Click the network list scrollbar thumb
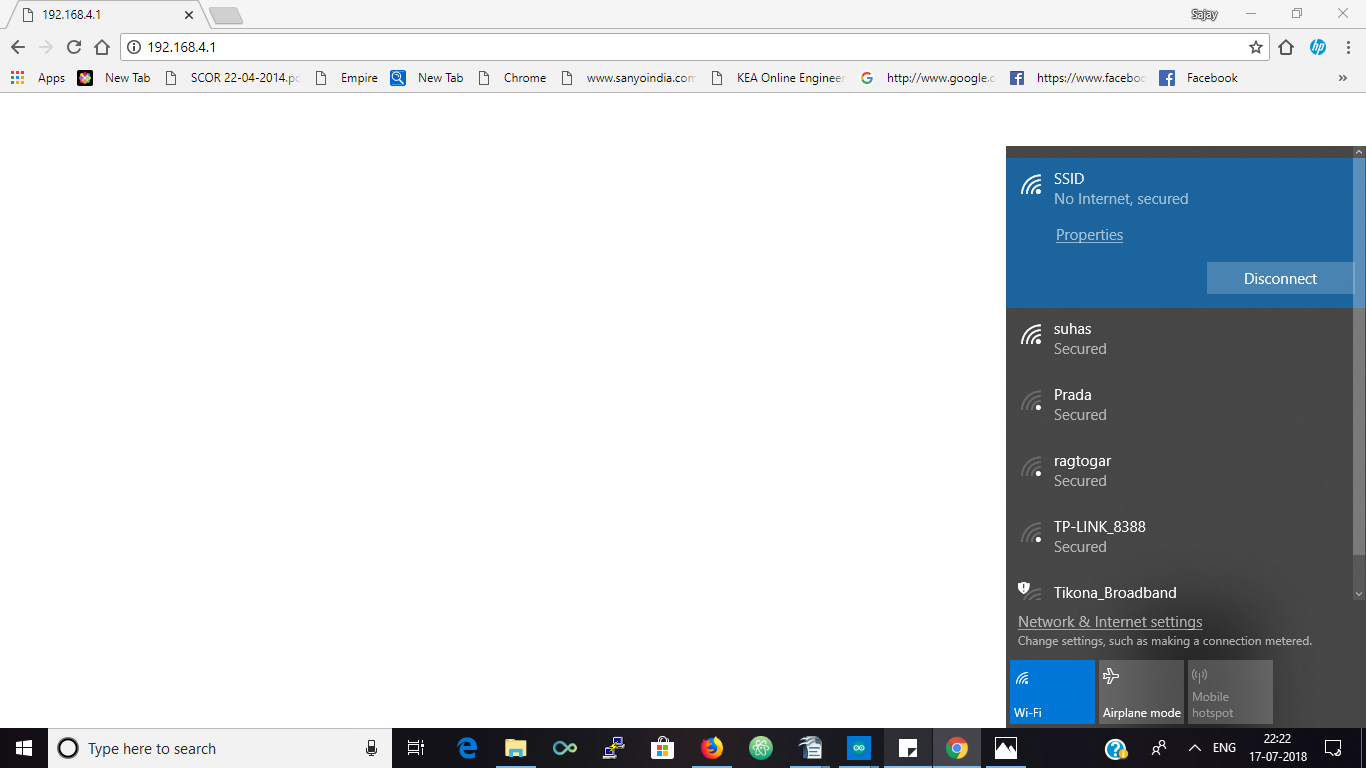Image resolution: width=1366 pixels, height=768 pixels. coord(1359,355)
